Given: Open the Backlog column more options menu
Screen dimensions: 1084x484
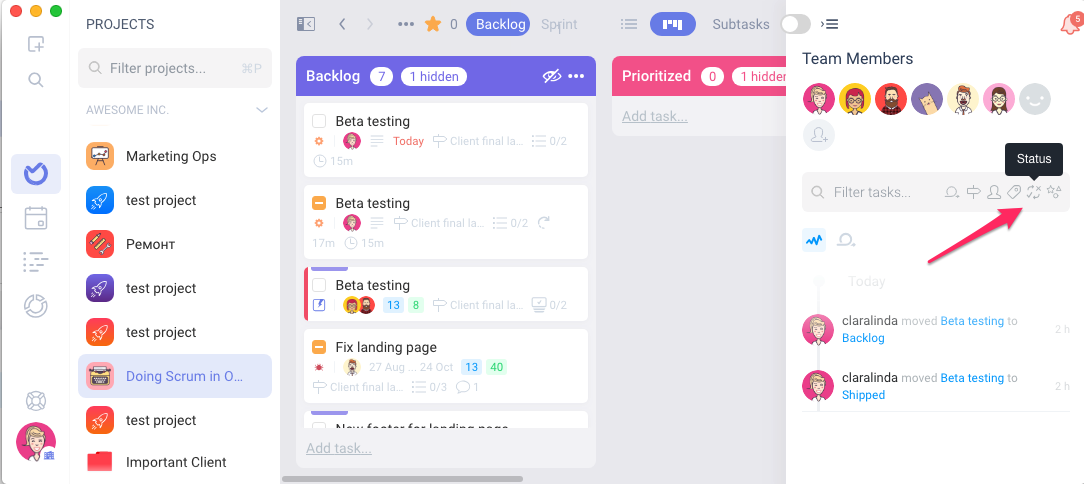Looking at the screenshot, I should click(x=576, y=76).
